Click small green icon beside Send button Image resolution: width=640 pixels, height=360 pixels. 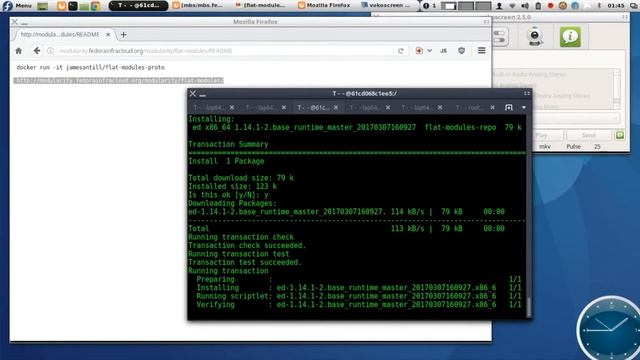click(620, 135)
